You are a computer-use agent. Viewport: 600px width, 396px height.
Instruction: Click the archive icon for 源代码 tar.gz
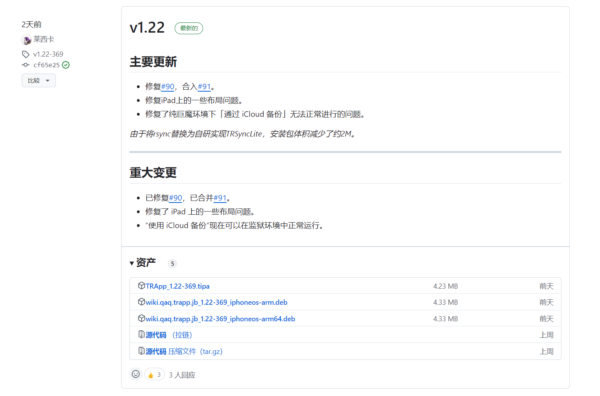(x=141, y=351)
